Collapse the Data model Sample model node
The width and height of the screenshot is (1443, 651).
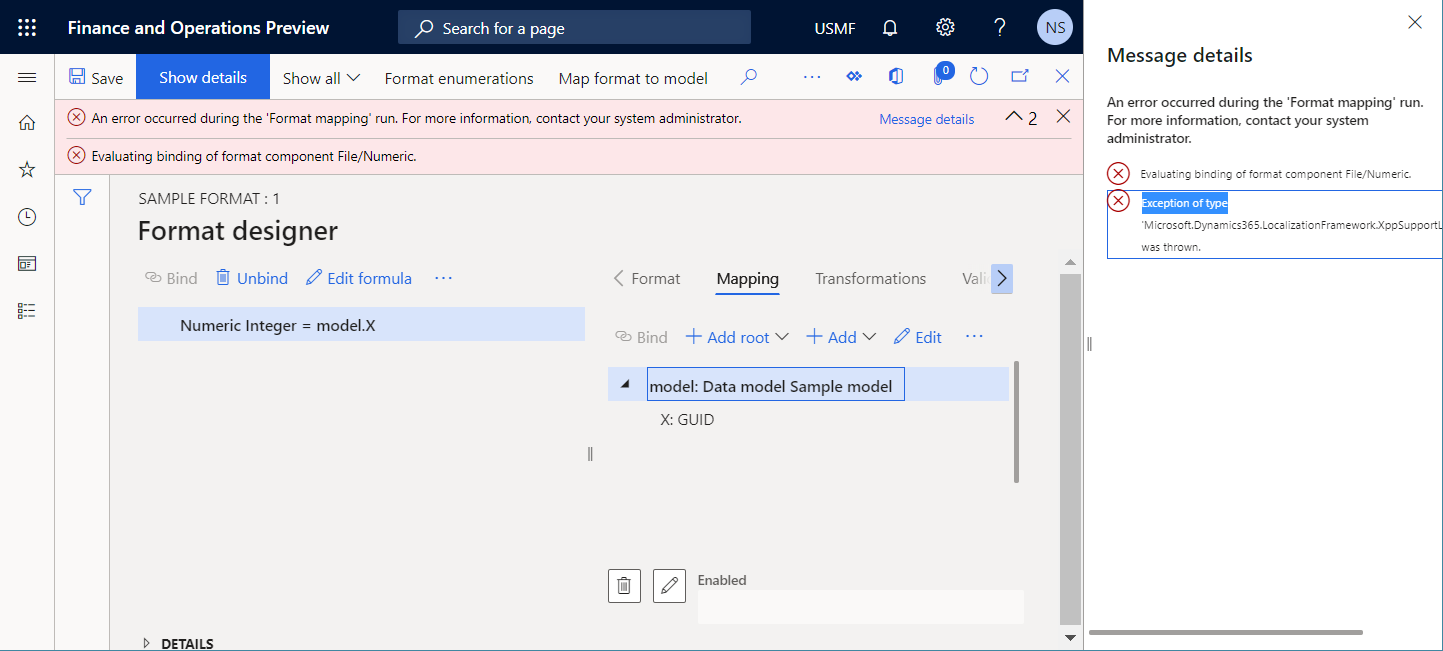[x=624, y=383]
